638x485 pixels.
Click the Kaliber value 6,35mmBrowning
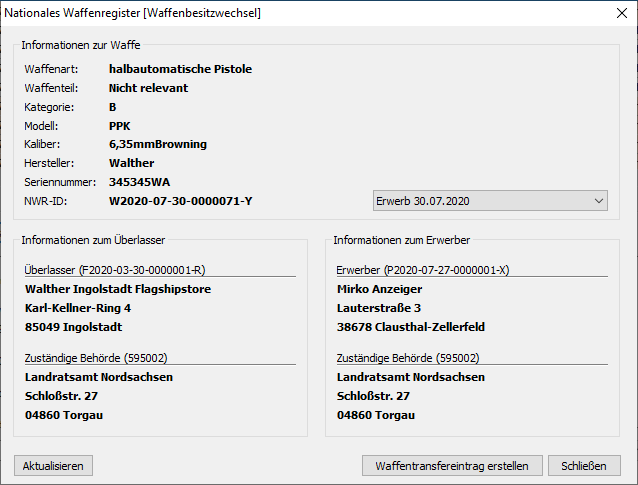point(157,144)
